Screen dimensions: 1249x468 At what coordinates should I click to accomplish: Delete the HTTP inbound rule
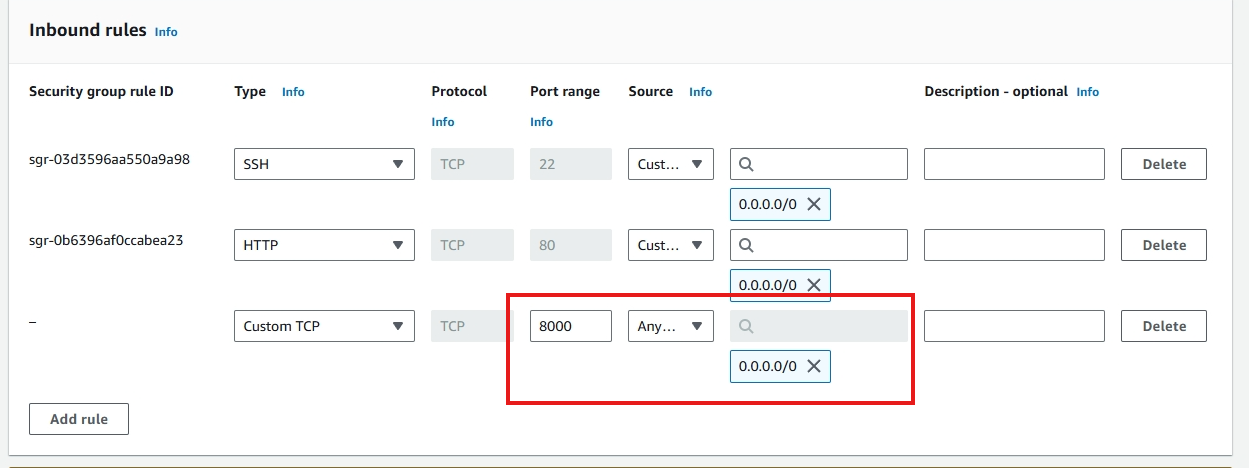point(1164,245)
